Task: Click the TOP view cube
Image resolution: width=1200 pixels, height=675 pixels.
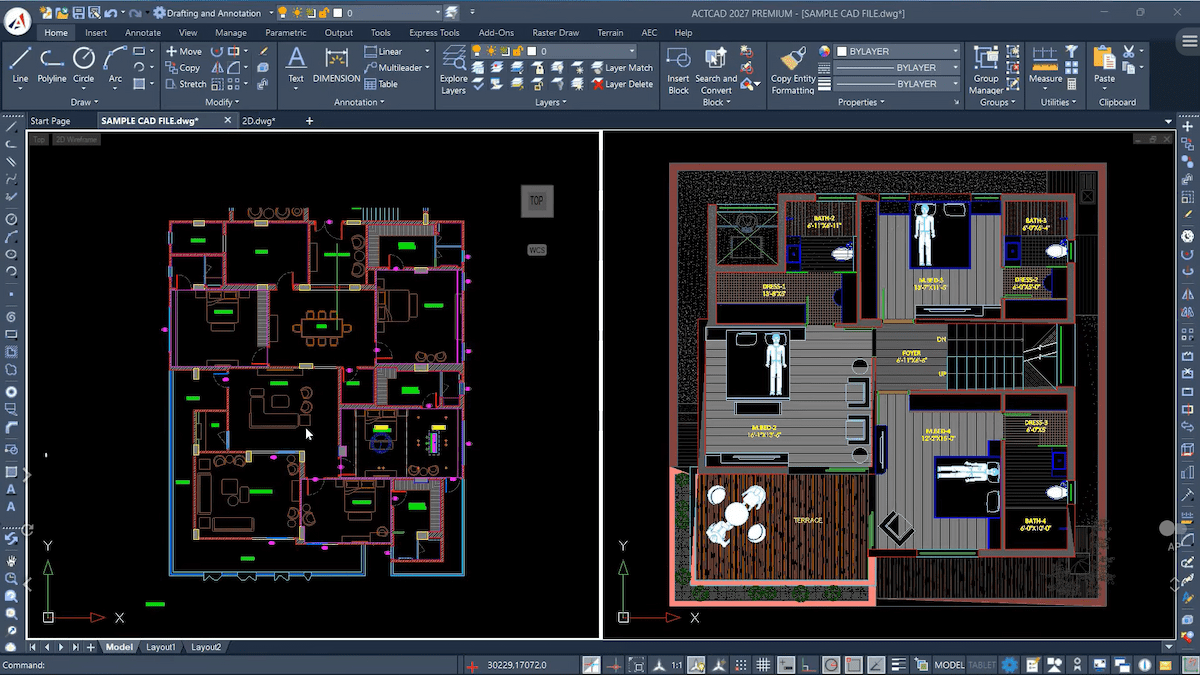Action: click(537, 200)
